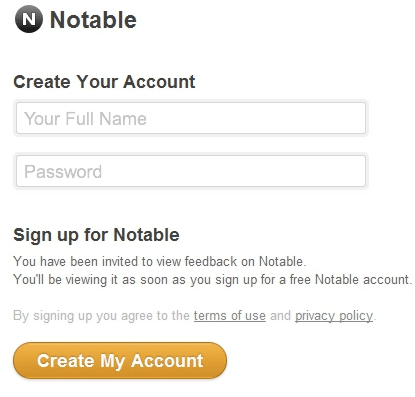
Task: Click the word feedback in the invitation text
Action: point(211,261)
